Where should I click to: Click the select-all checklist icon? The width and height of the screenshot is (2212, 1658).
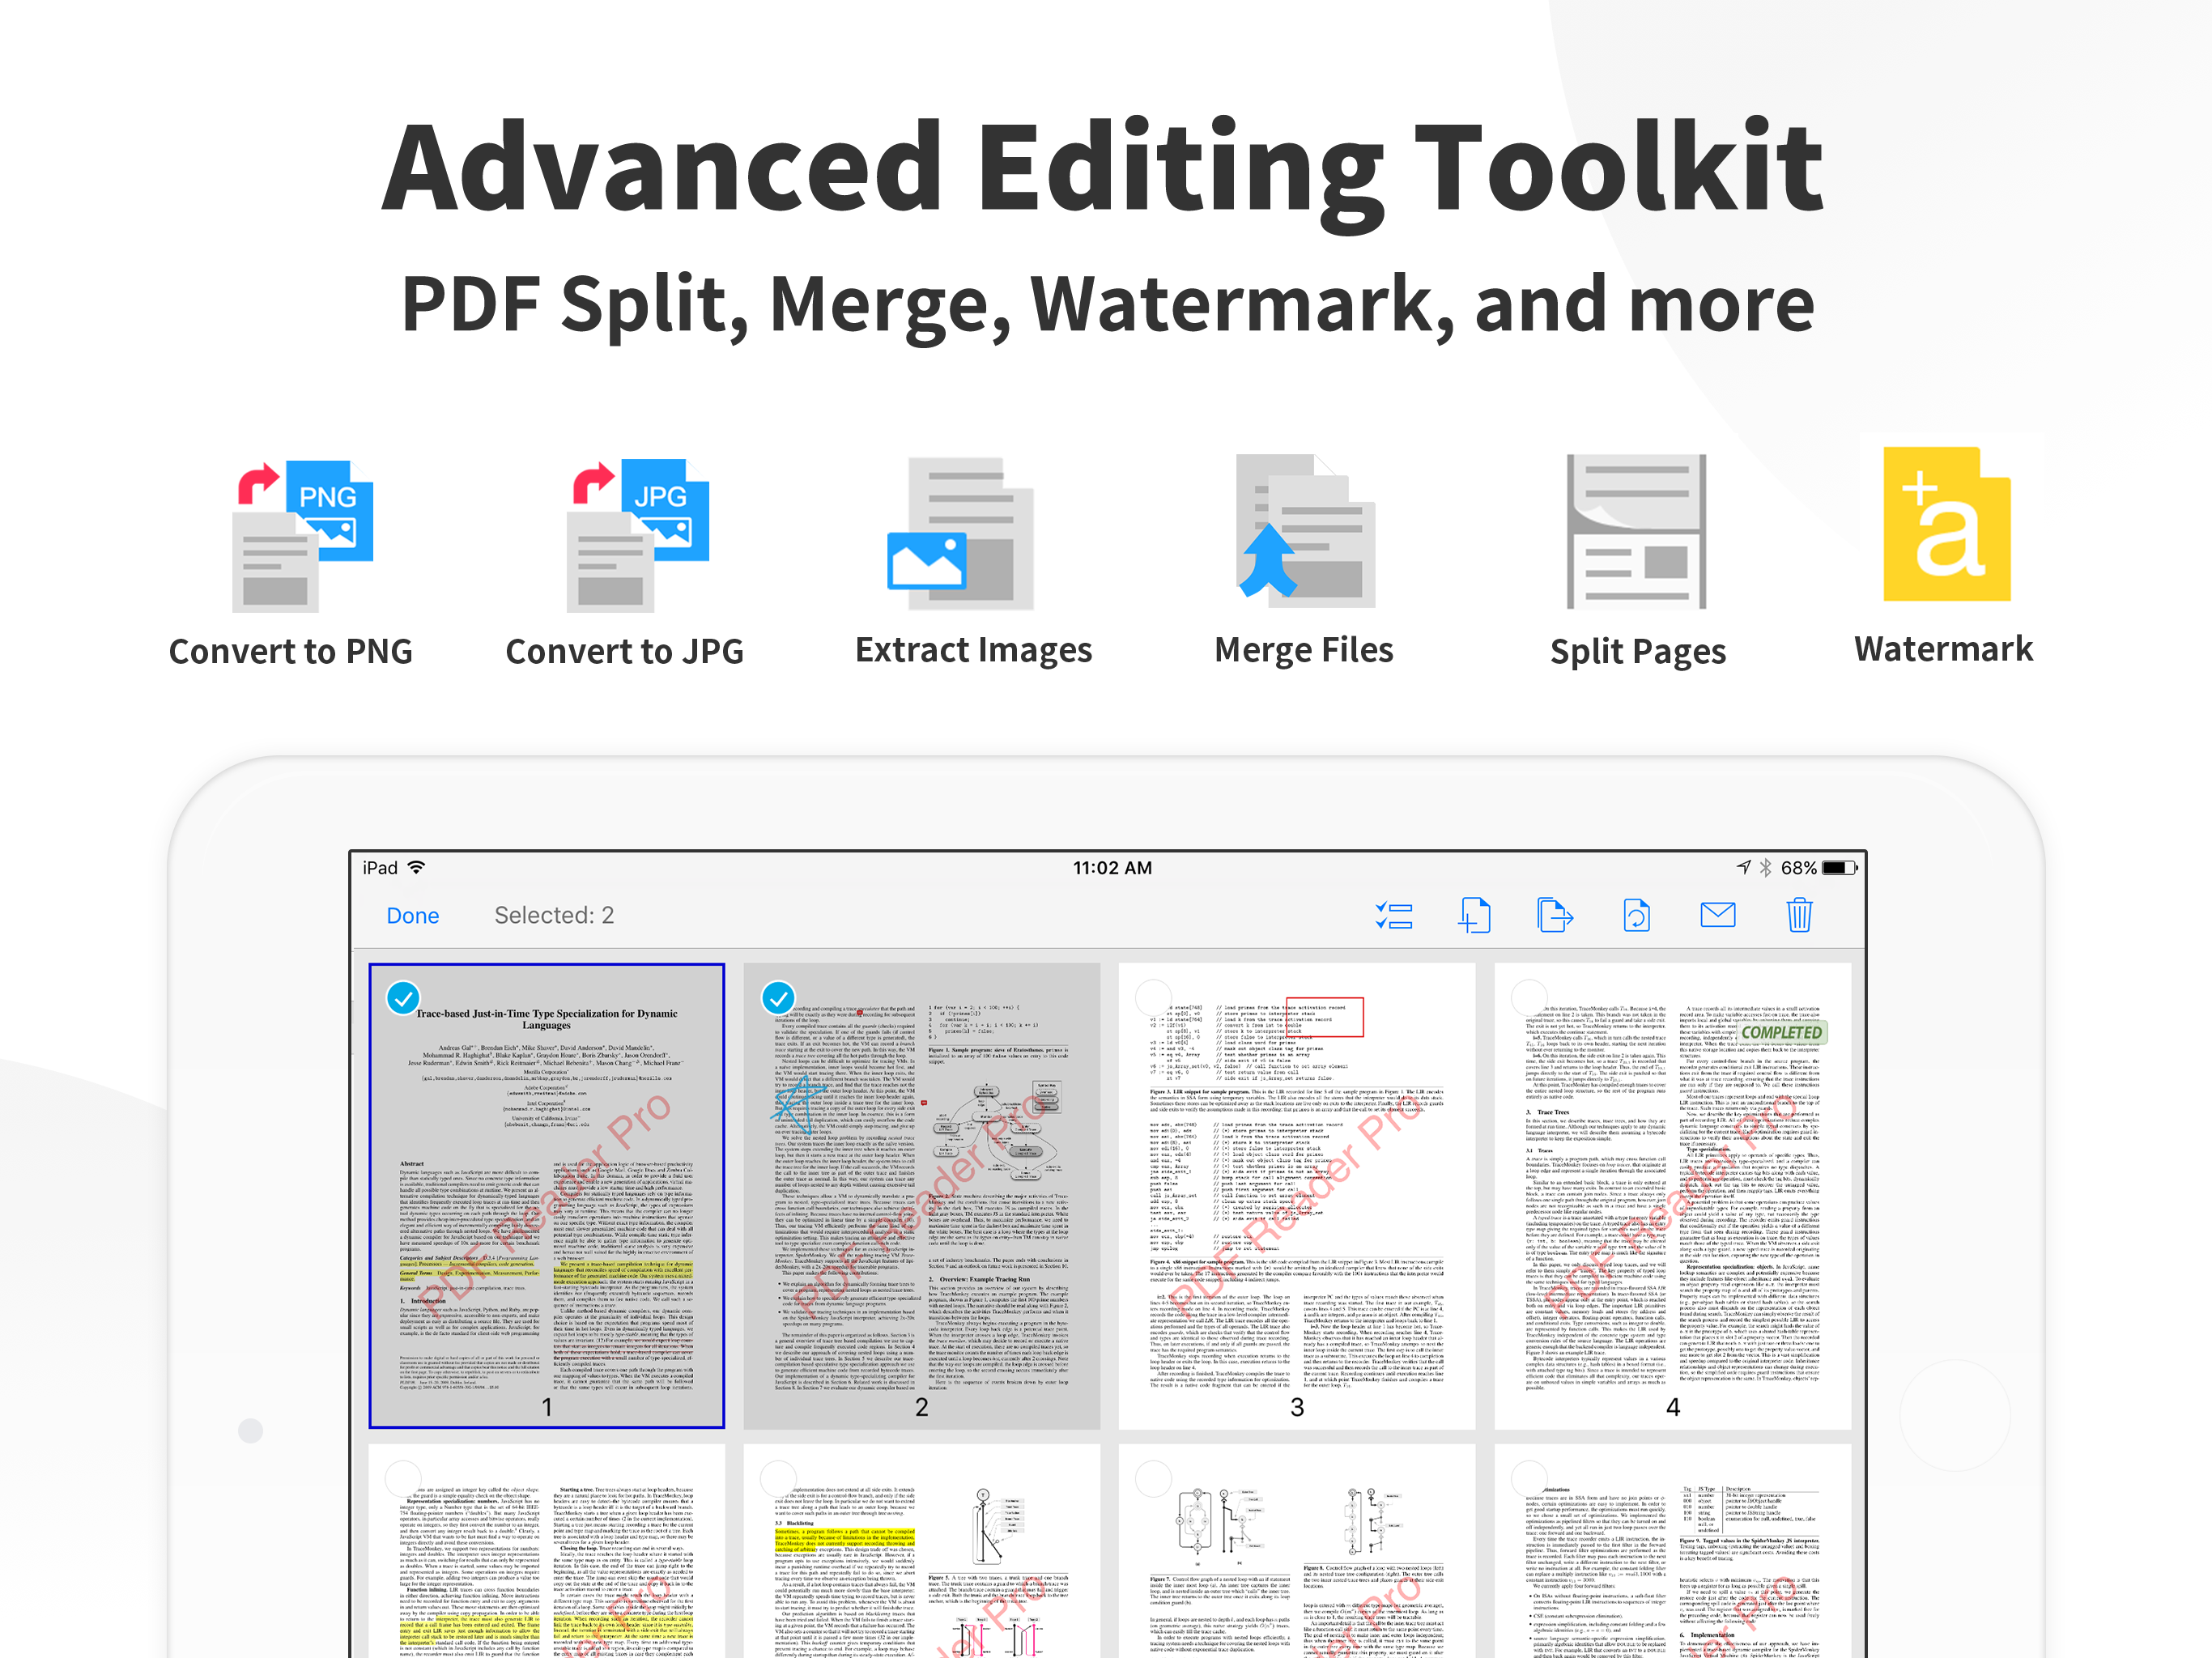(x=1393, y=915)
